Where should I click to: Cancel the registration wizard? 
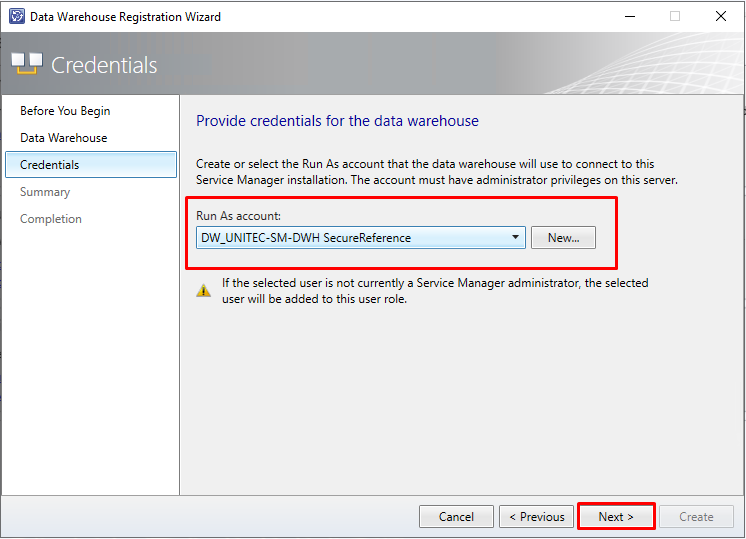click(456, 517)
